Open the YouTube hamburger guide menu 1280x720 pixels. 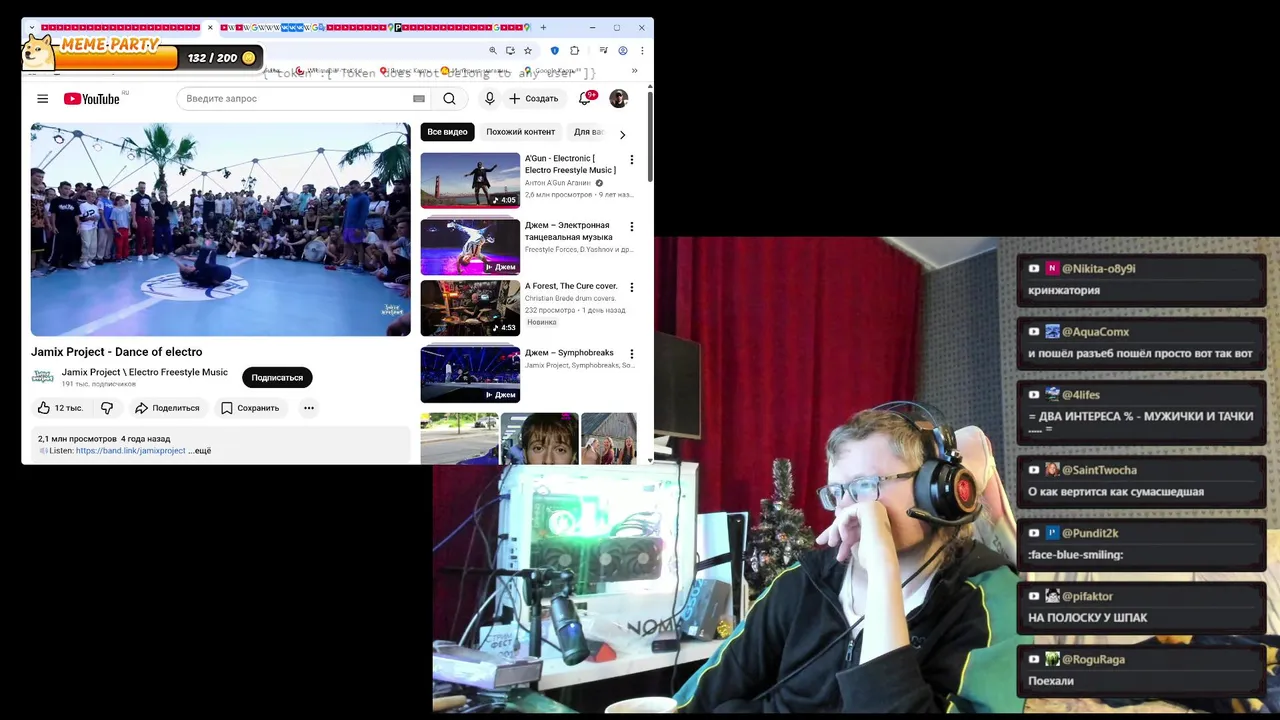[x=42, y=98]
